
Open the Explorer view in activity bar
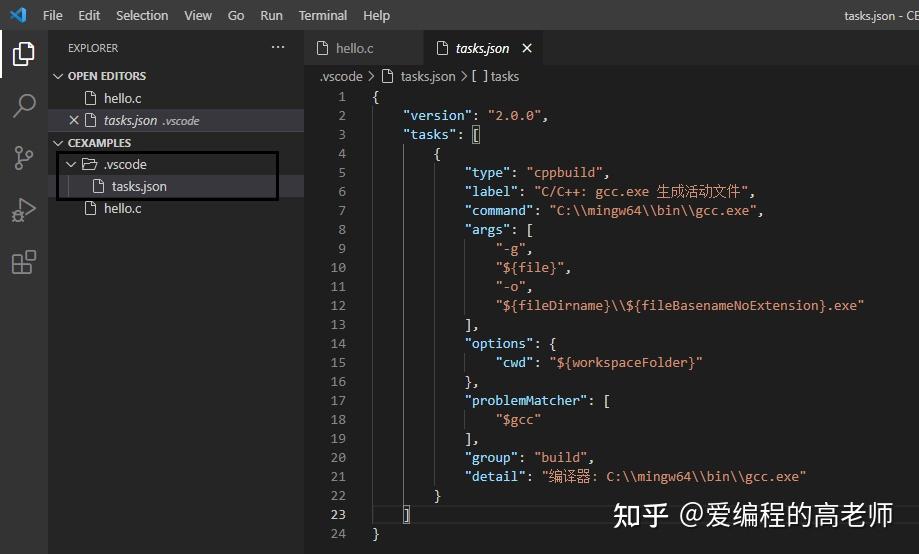[x=23, y=54]
